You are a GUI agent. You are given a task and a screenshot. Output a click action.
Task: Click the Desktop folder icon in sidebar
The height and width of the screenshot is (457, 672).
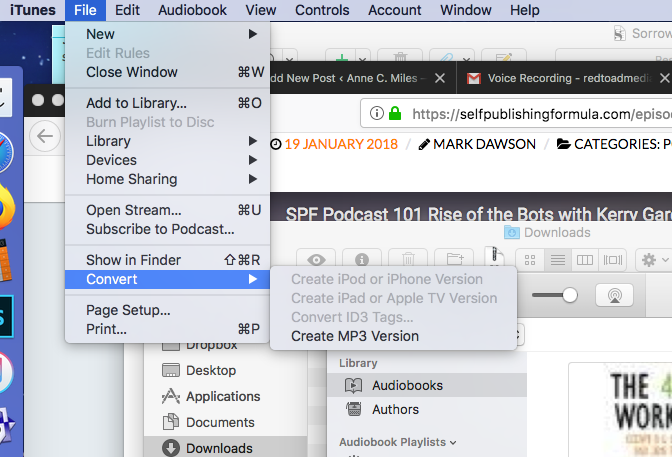[x=171, y=370]
